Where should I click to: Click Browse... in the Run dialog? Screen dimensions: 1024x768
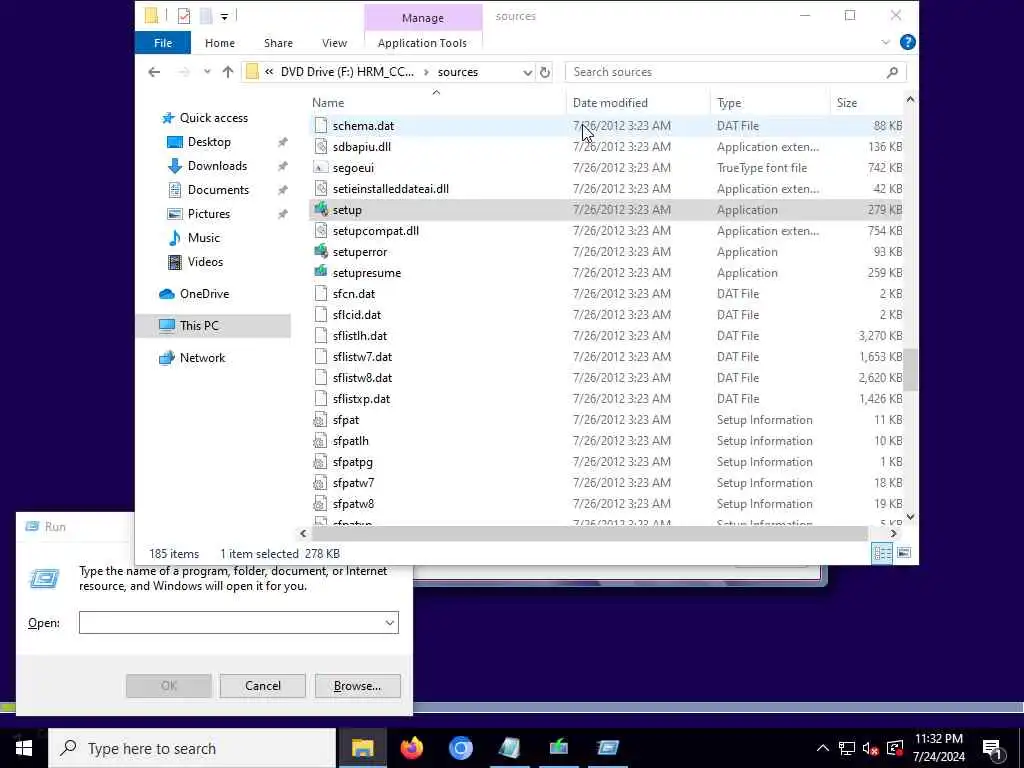pos(357,686)
